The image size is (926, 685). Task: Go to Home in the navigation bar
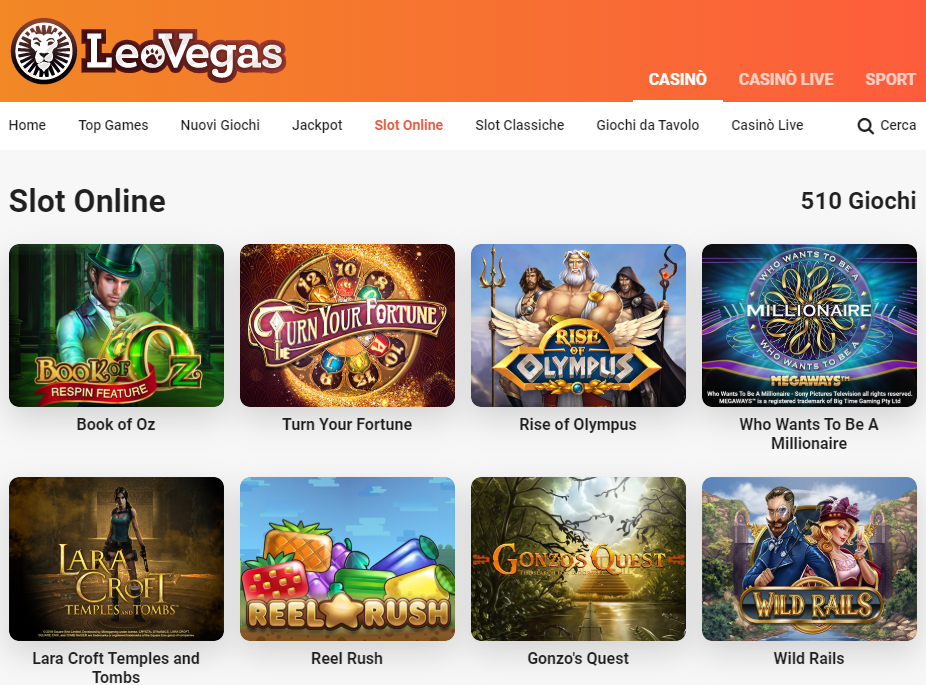pos(27,125)
